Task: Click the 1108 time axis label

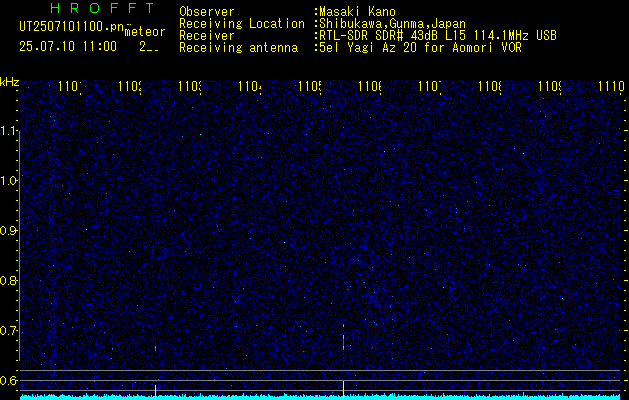Action: click(490, 86)
